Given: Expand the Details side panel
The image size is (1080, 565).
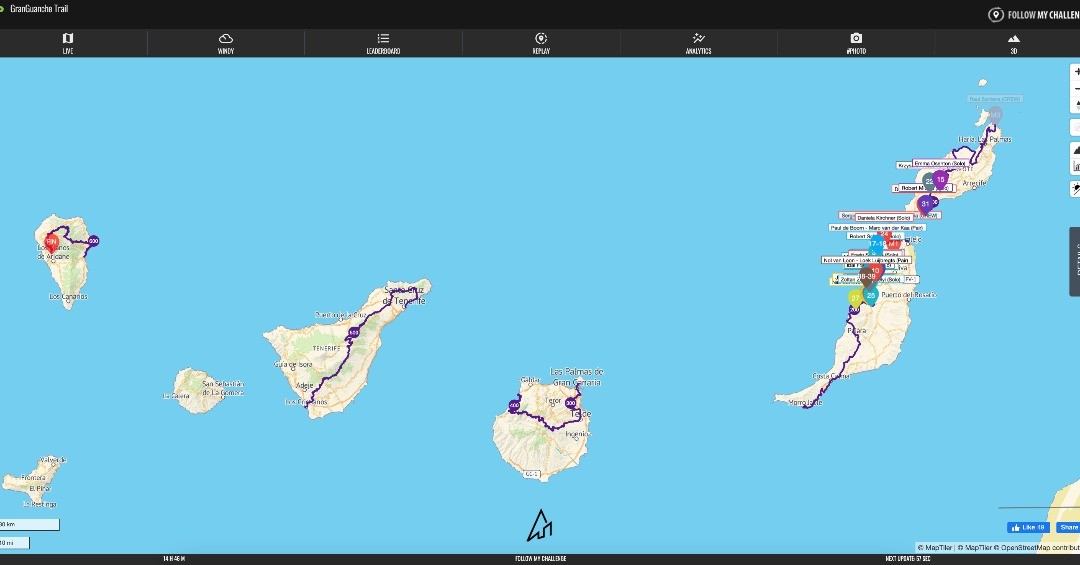Looking at the screenshot, I should tap(1074, 262).
